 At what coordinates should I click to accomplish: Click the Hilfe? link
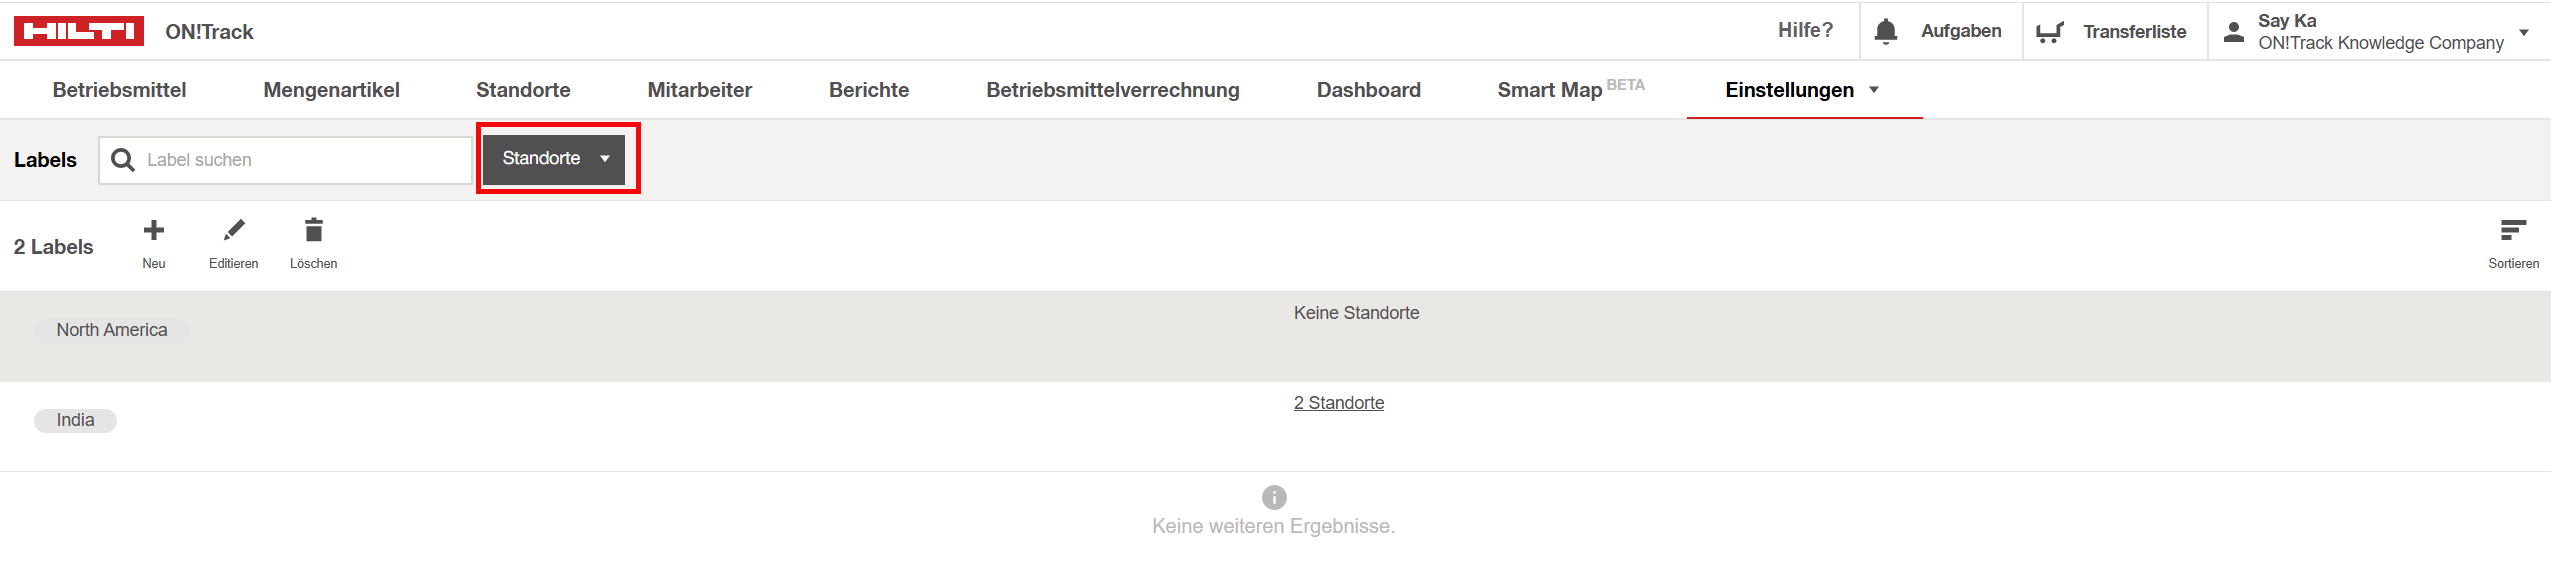1805,30
